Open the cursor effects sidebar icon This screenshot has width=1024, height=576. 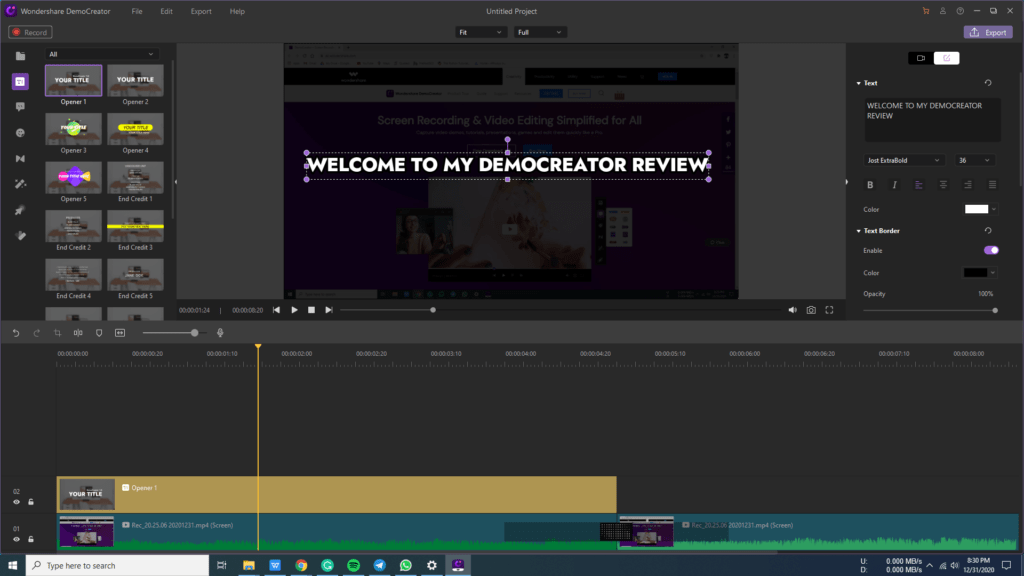[x=20, y=210]
